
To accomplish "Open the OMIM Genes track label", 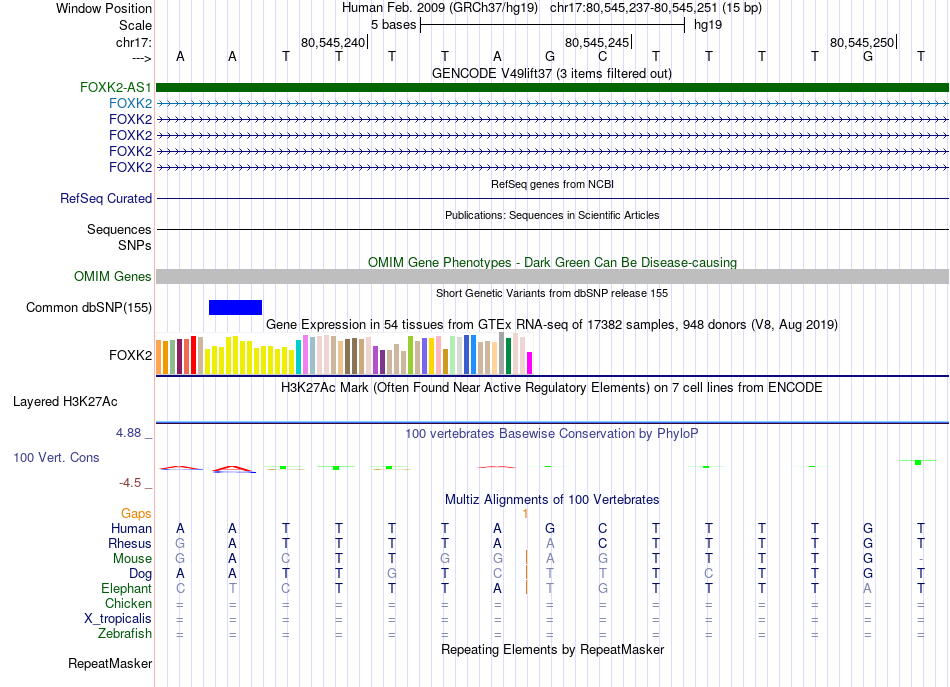I will pyautogui.click(x=112, y=276).
